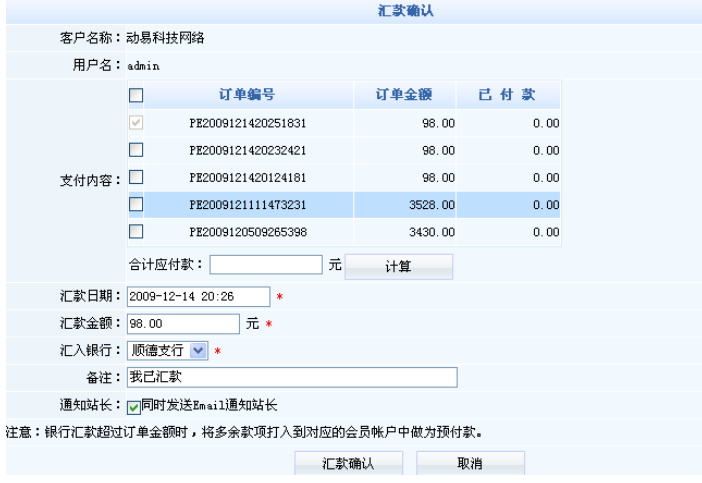
Task: Tick the checkbox for order PE2009120509265398
Action: click(136, 232)
